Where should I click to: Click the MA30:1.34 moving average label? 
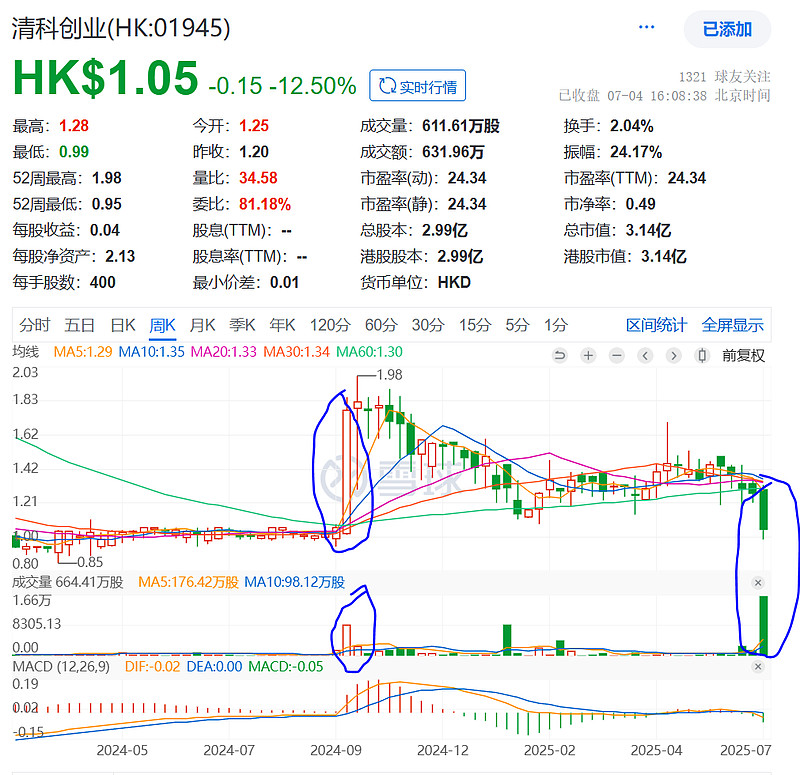(x=296, y=352)
